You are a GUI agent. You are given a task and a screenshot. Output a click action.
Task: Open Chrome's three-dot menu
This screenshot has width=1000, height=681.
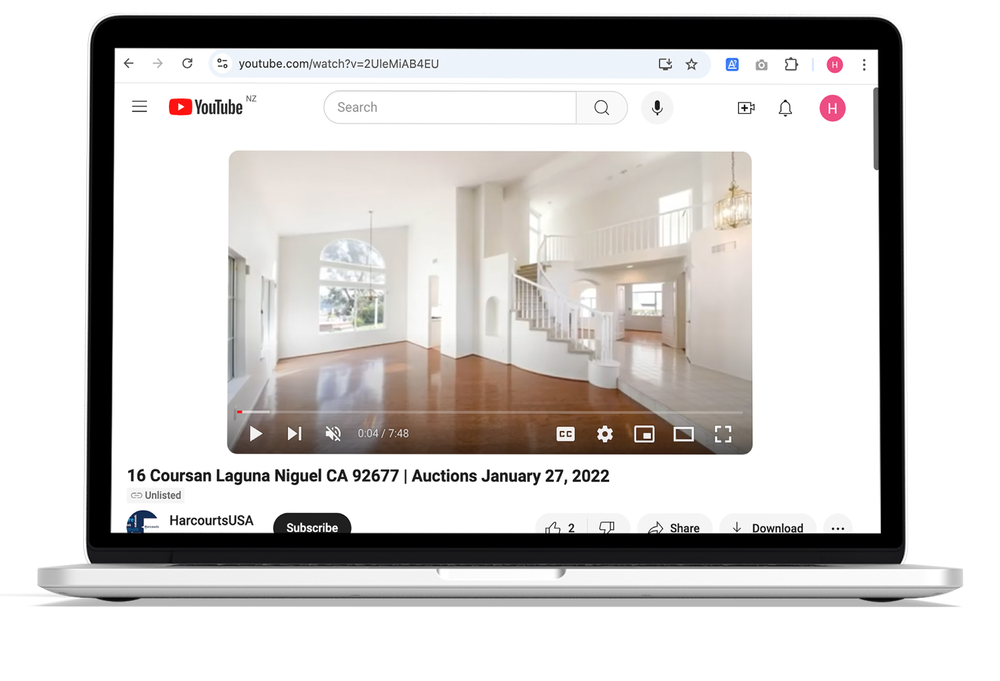pyautogui.click(x=864, y=64)
